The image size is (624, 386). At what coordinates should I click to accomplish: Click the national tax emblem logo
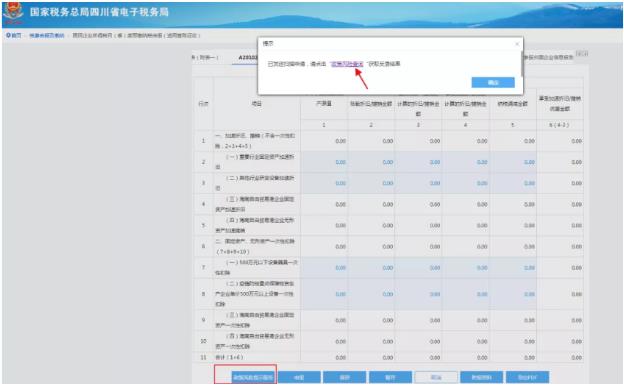pos(13,12)
